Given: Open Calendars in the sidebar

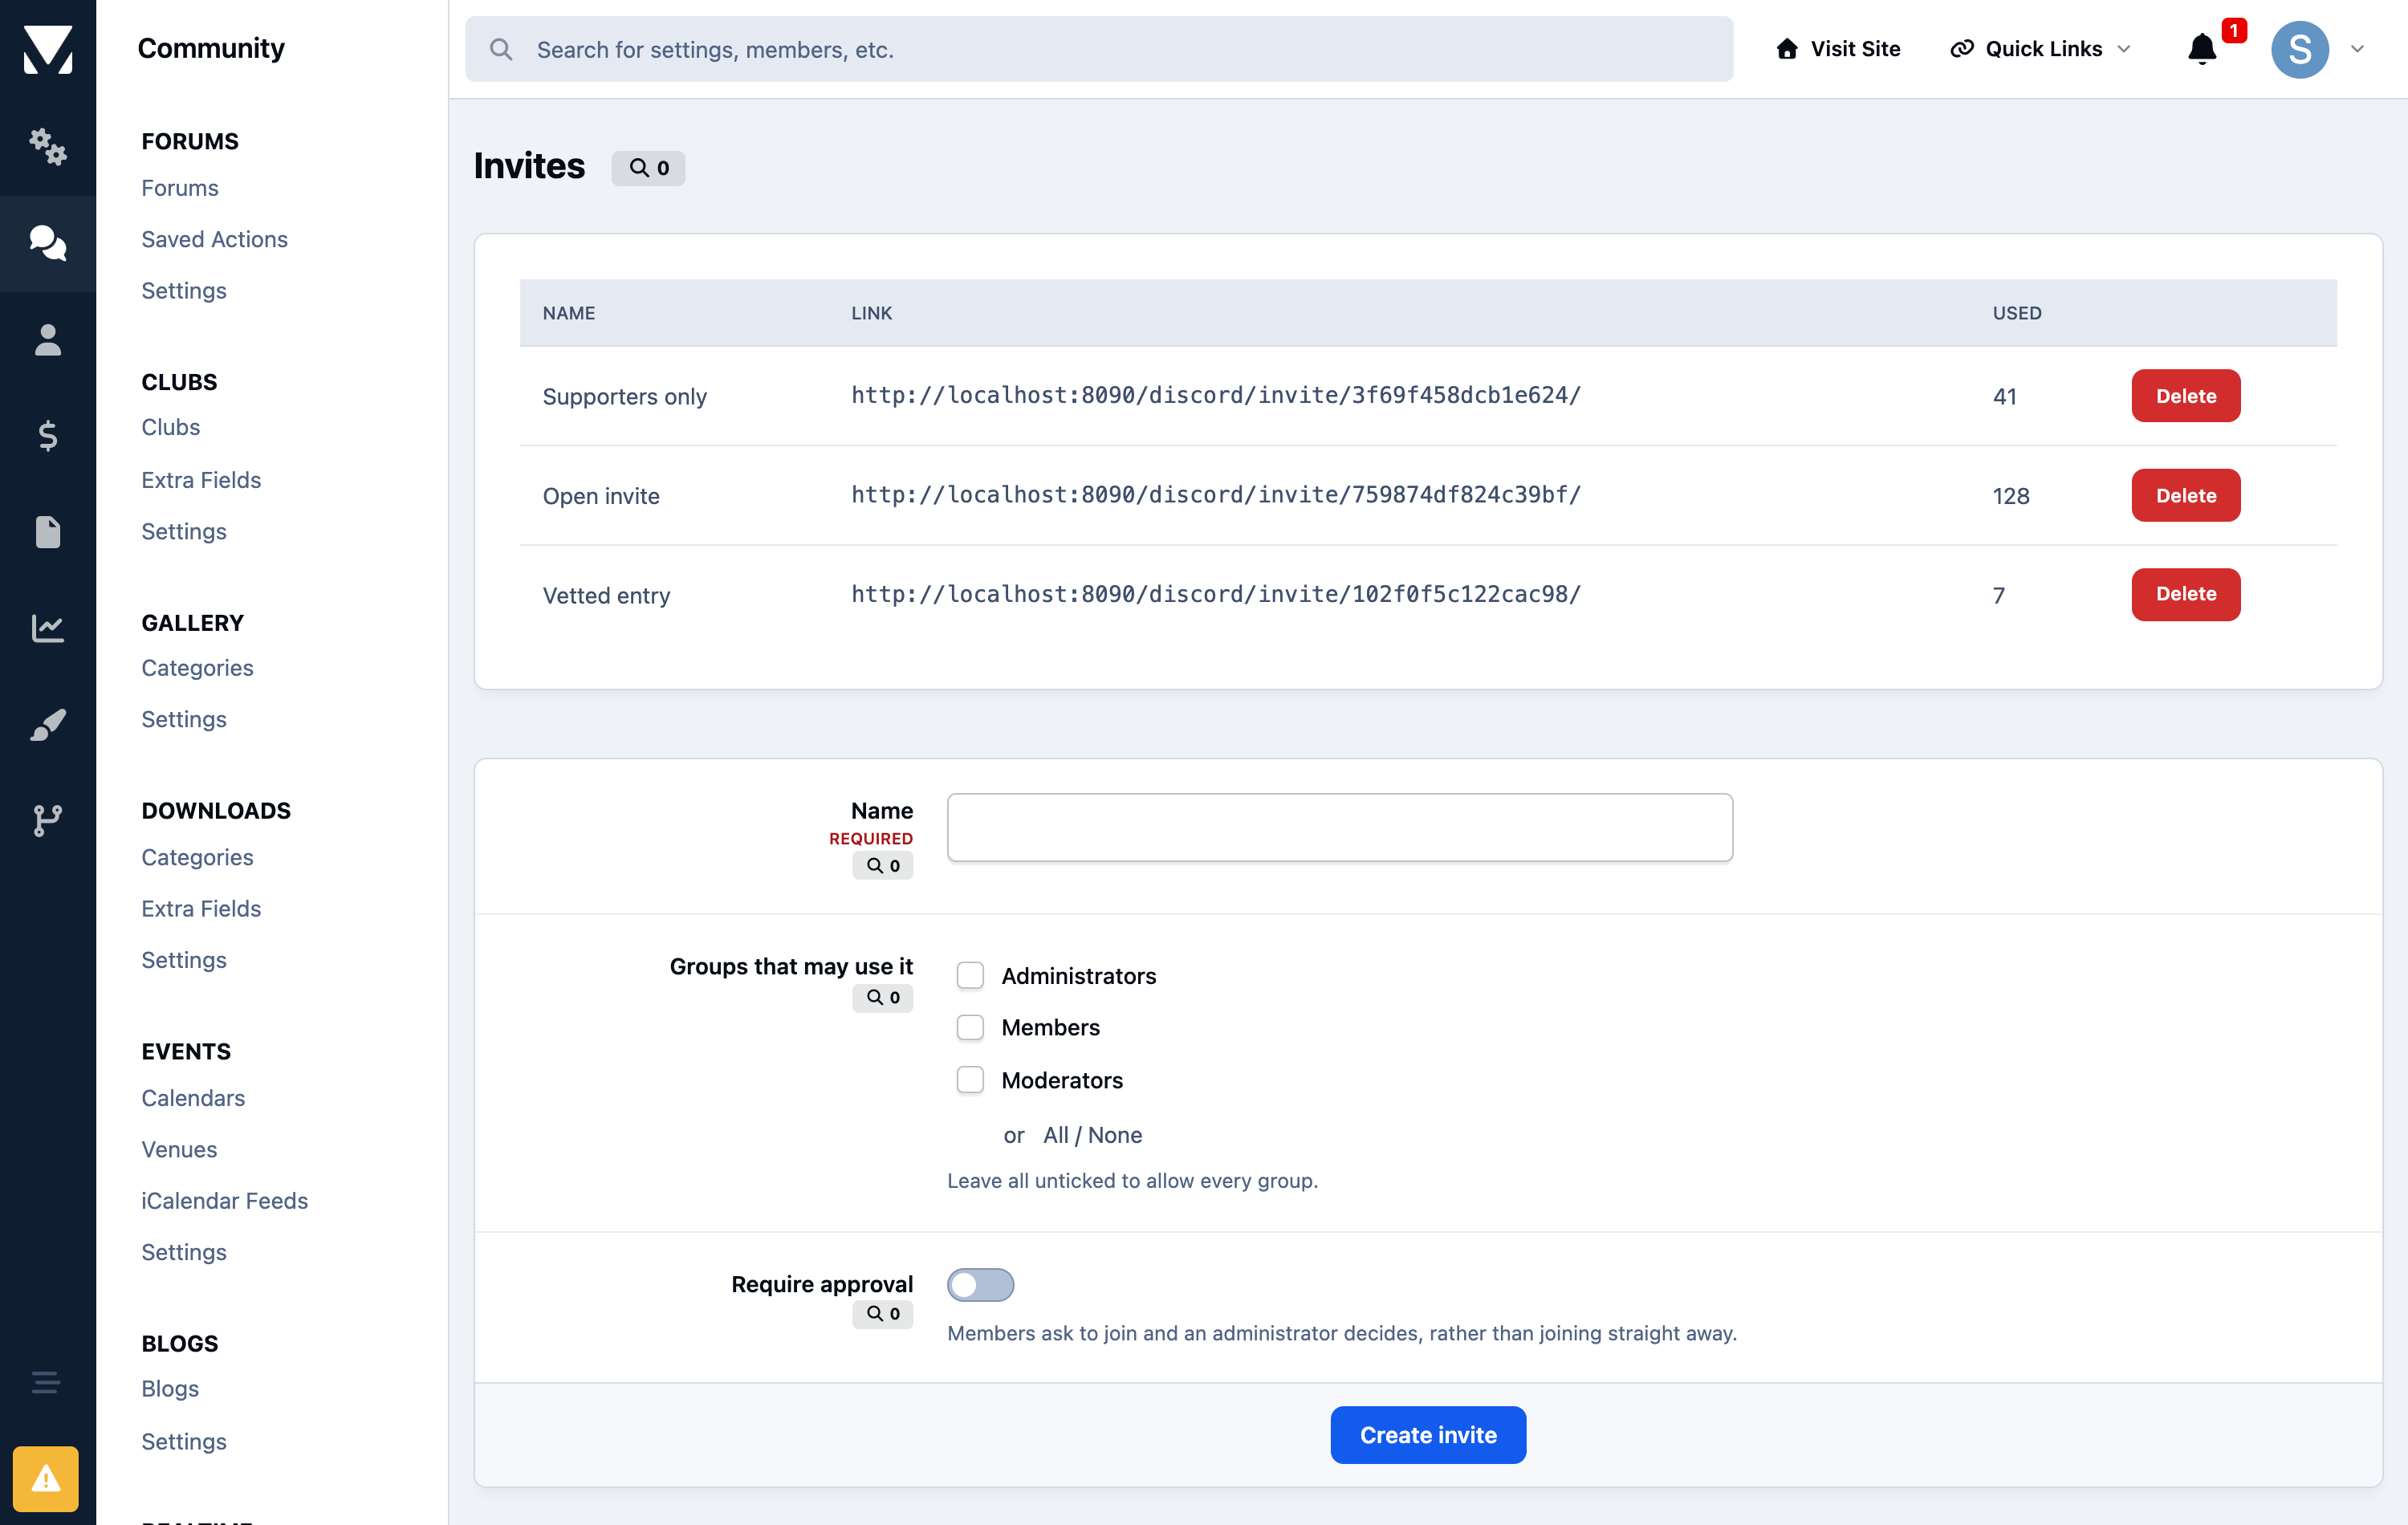Looking at the screenshot, I should (x=193, y=1098).
